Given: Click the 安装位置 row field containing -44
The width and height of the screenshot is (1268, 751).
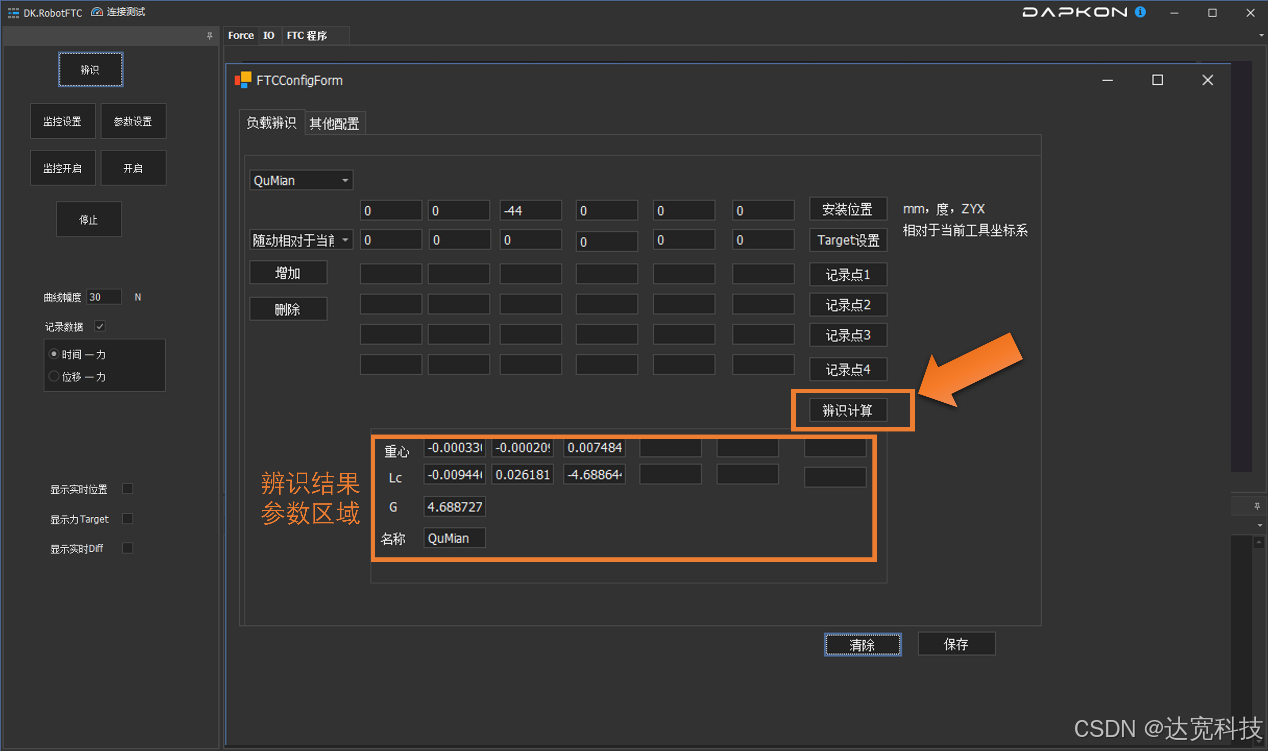Looking at the screenshot, I should point(530,210).
